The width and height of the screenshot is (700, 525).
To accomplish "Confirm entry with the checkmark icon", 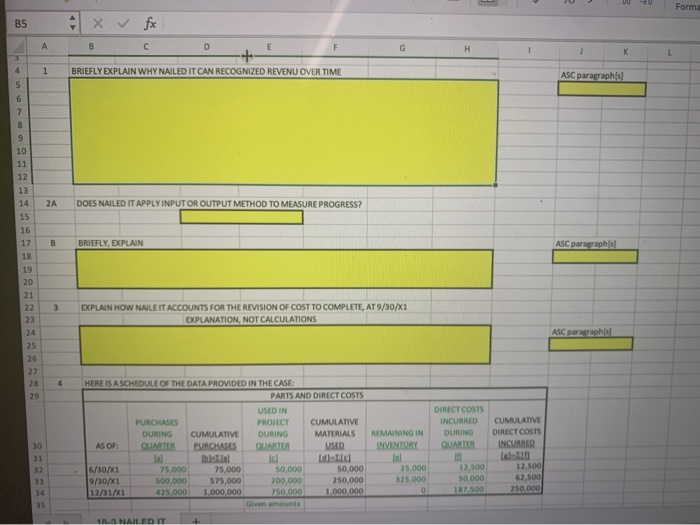I will pos(123,23).
